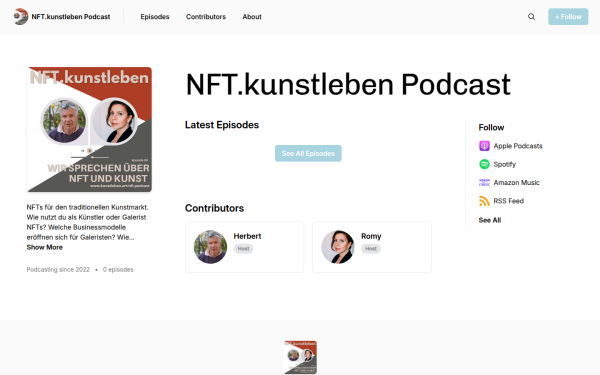
Task: Click 'Podcasting since 2022' text
Action: (58, 270)
